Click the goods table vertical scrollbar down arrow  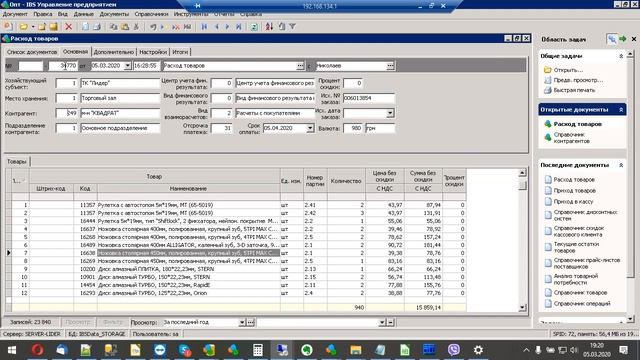pos(522,308)
